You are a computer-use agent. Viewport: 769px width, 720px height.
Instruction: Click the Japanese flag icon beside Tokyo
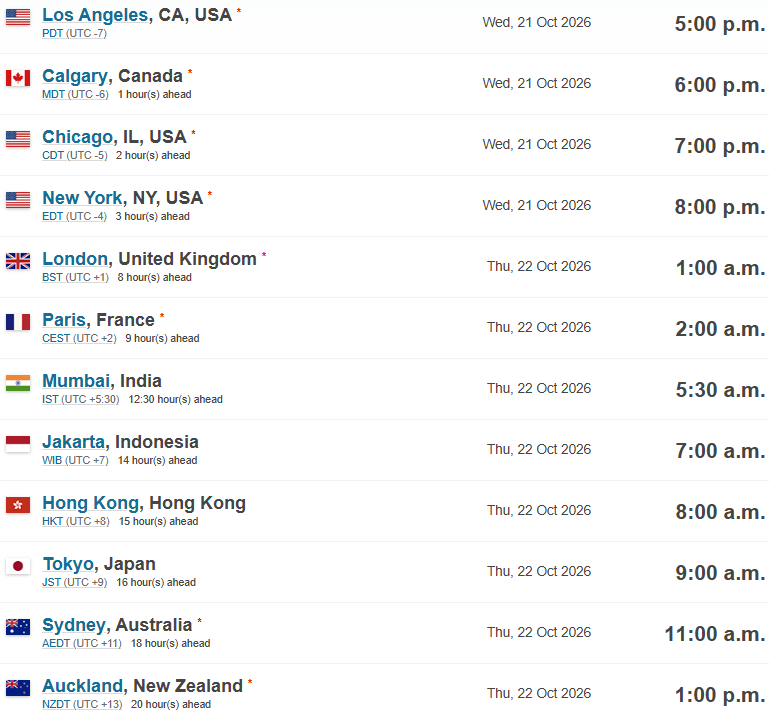point(18,566)
